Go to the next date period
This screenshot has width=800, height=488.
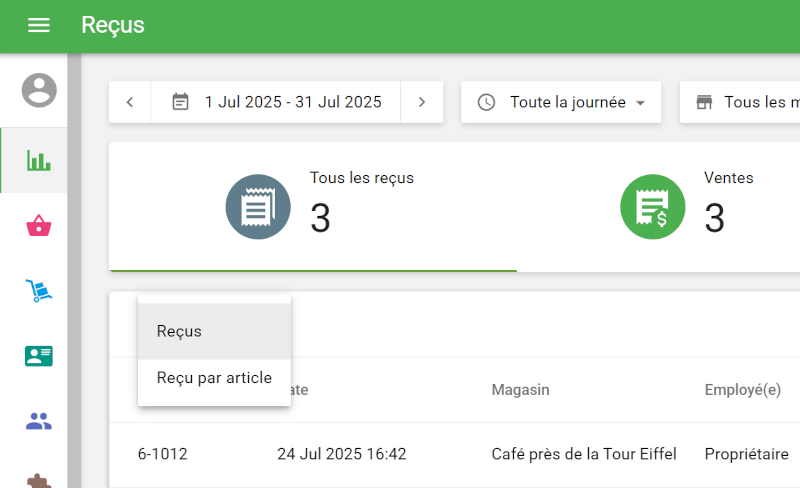(422, 102)
